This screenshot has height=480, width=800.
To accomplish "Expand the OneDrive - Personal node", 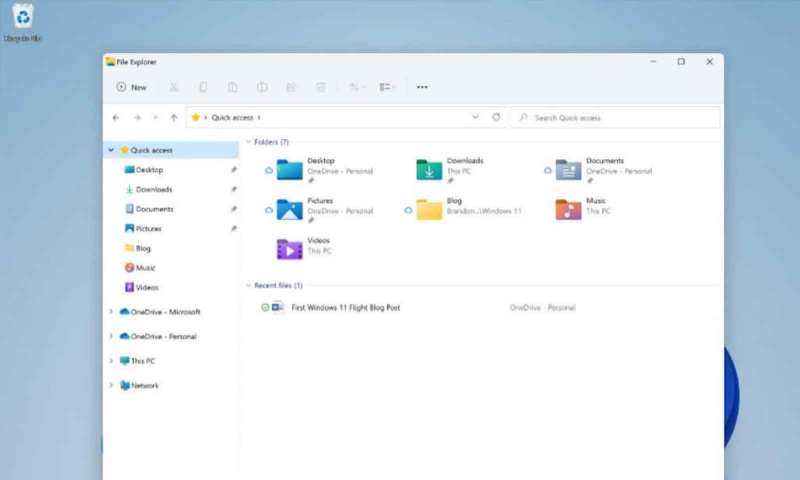I will point(111,336).
